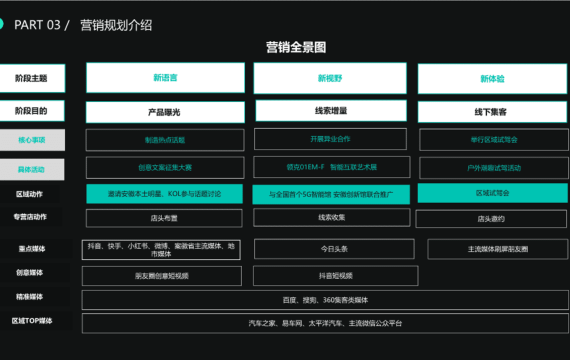Screen dimensions: 570x360
Task: Click the 抖音短视频 box
Action: pos(336,276)
